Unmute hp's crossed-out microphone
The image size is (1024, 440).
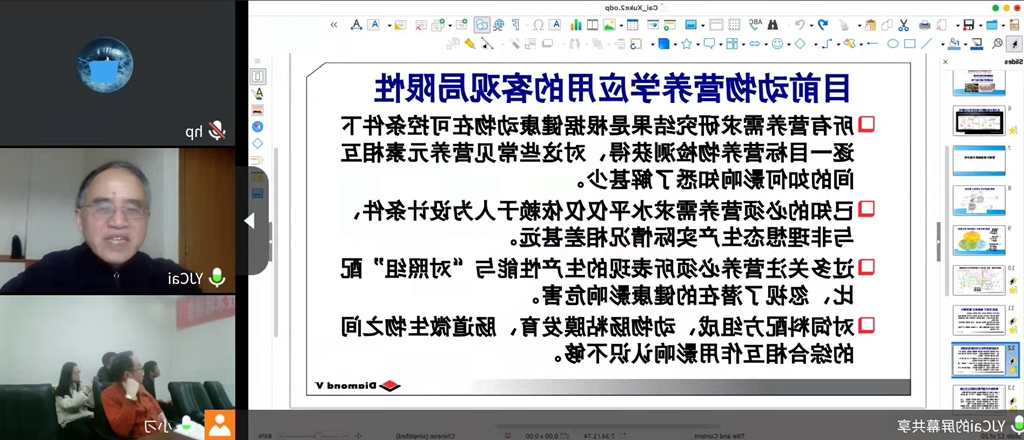(217, 131)
